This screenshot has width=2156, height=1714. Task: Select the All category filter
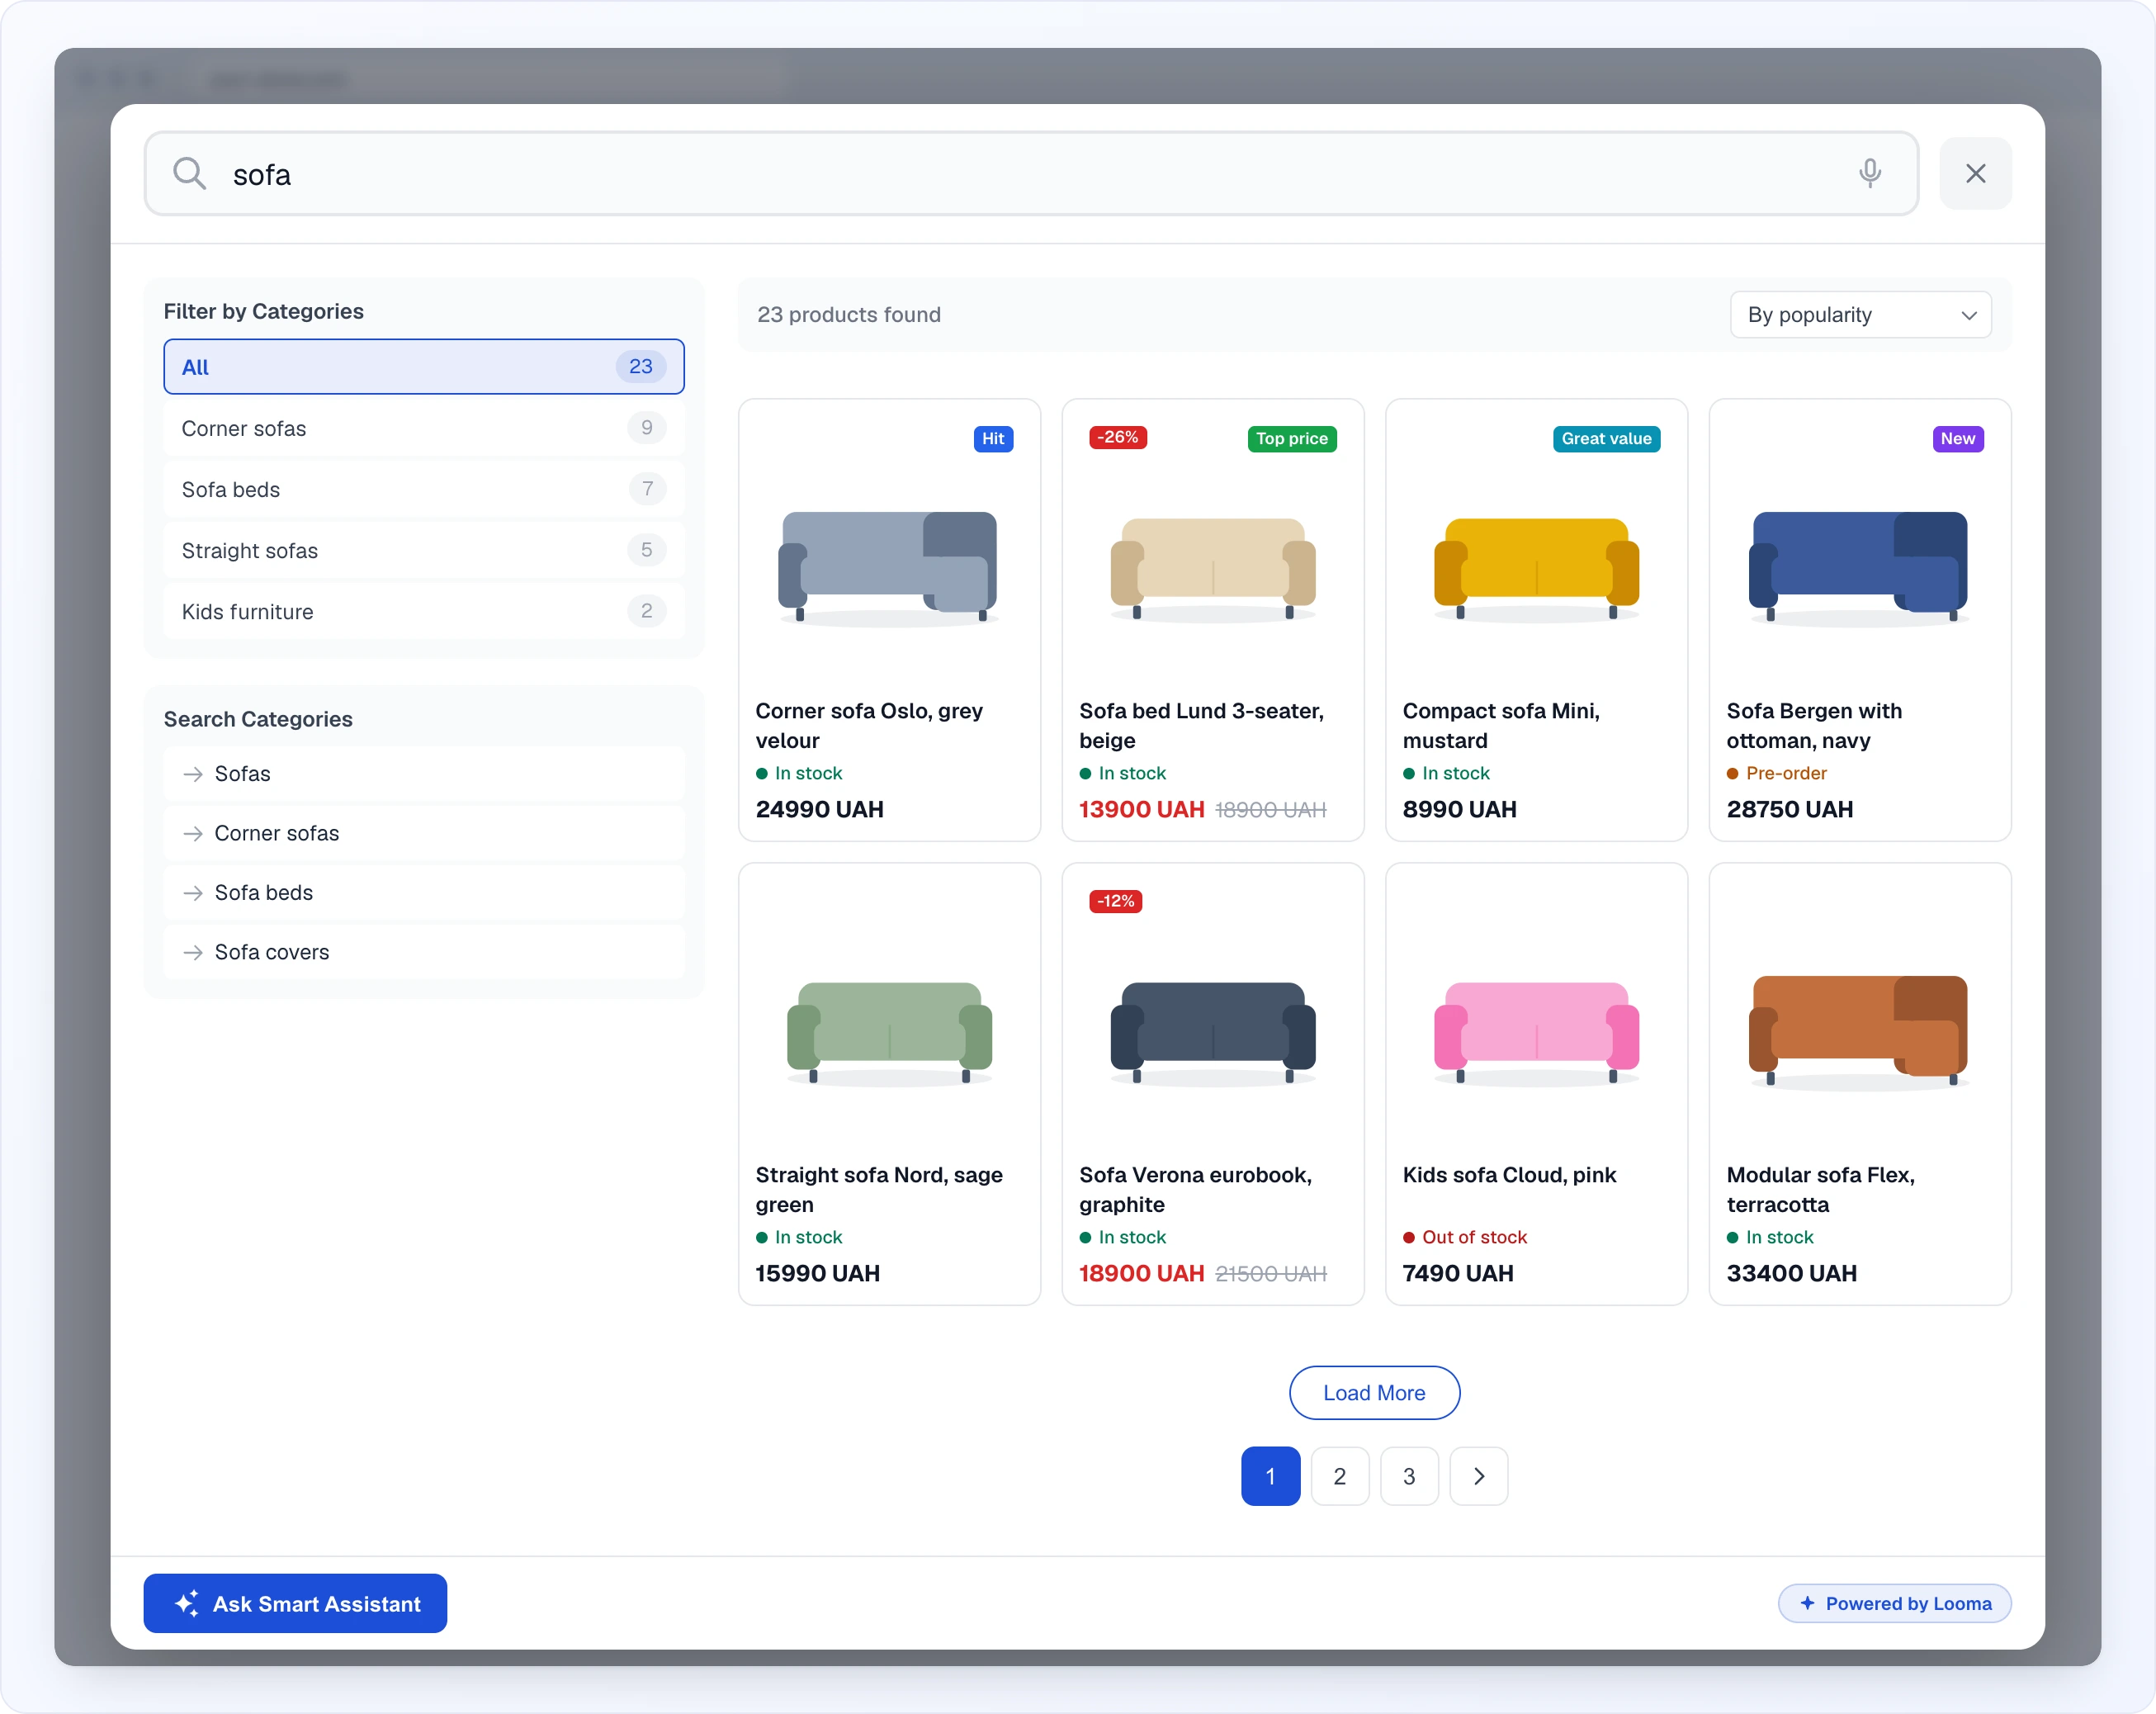424,367
